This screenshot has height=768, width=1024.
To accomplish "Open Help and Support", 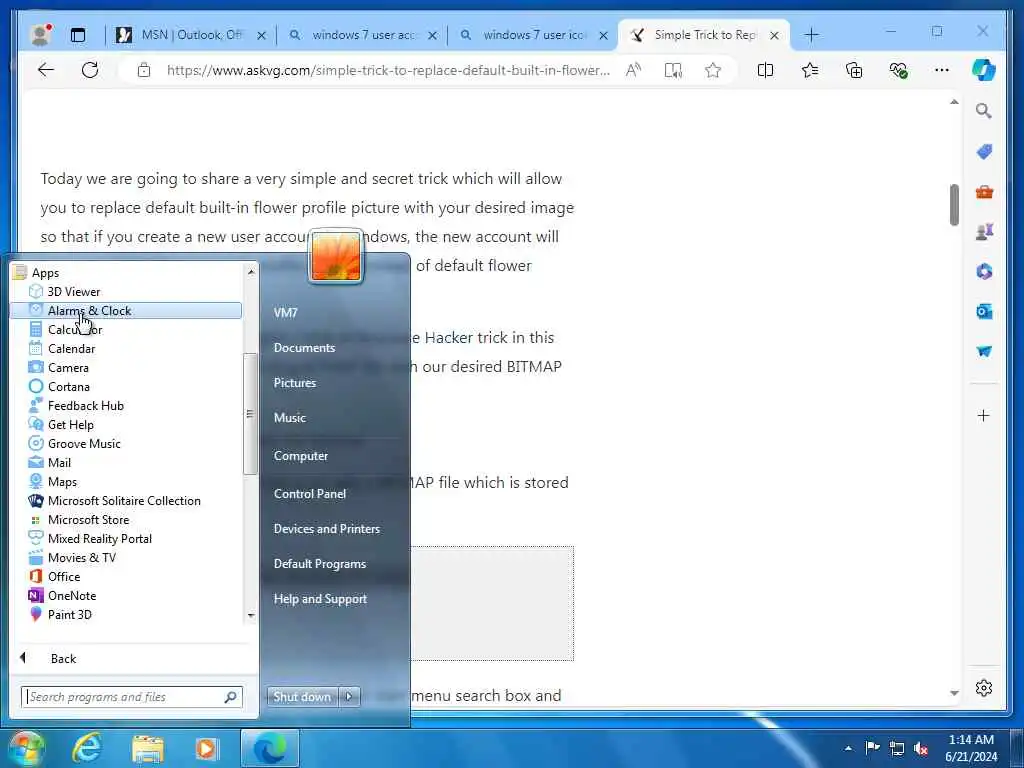I will click(320, 599).
